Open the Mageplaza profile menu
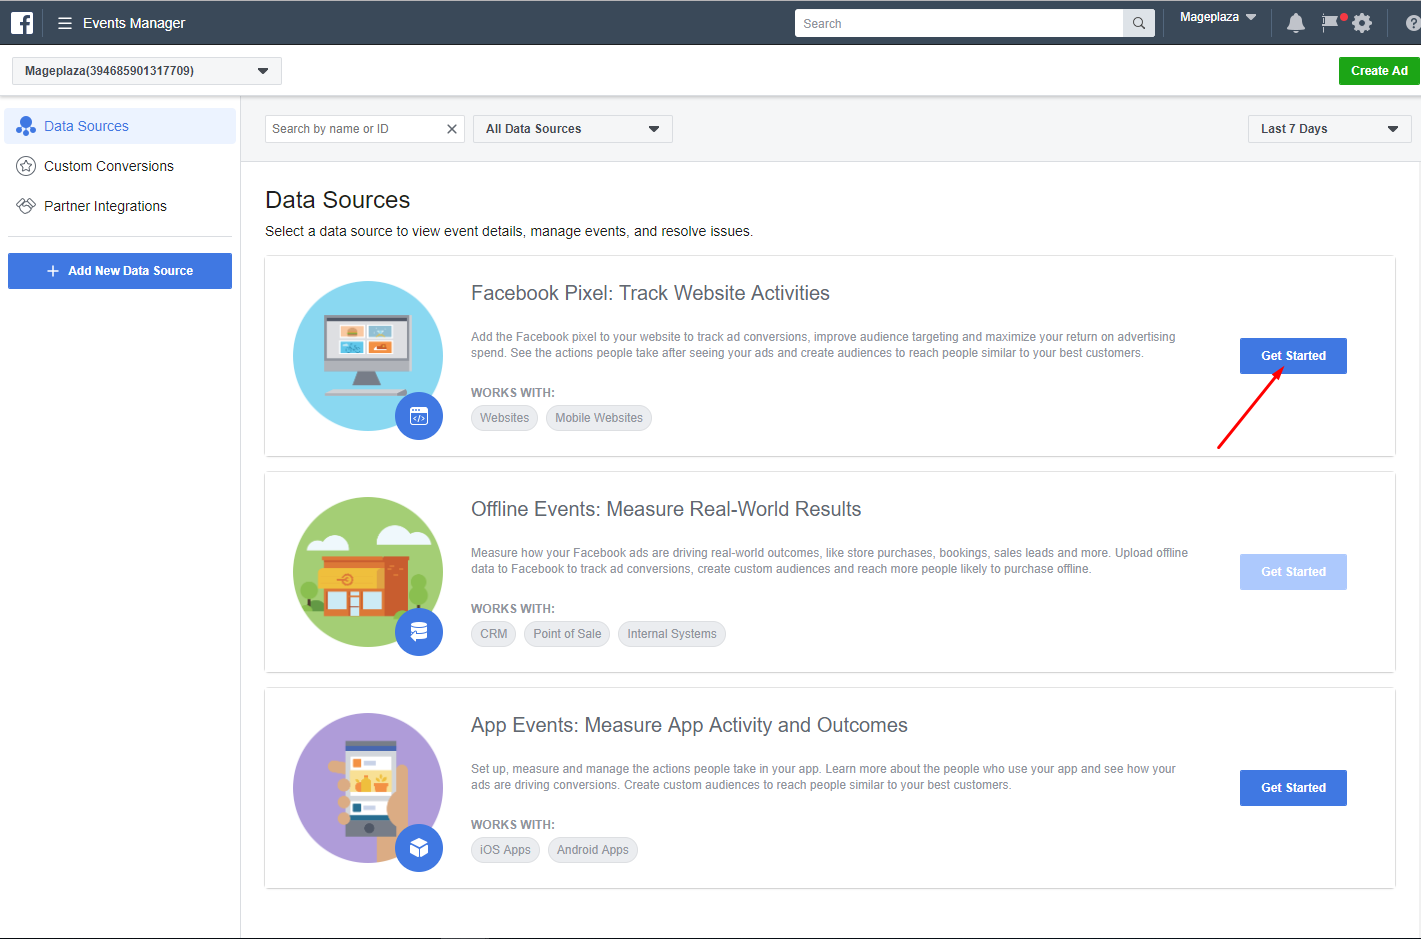1421x939 pixels. [x=1217, y=17]
